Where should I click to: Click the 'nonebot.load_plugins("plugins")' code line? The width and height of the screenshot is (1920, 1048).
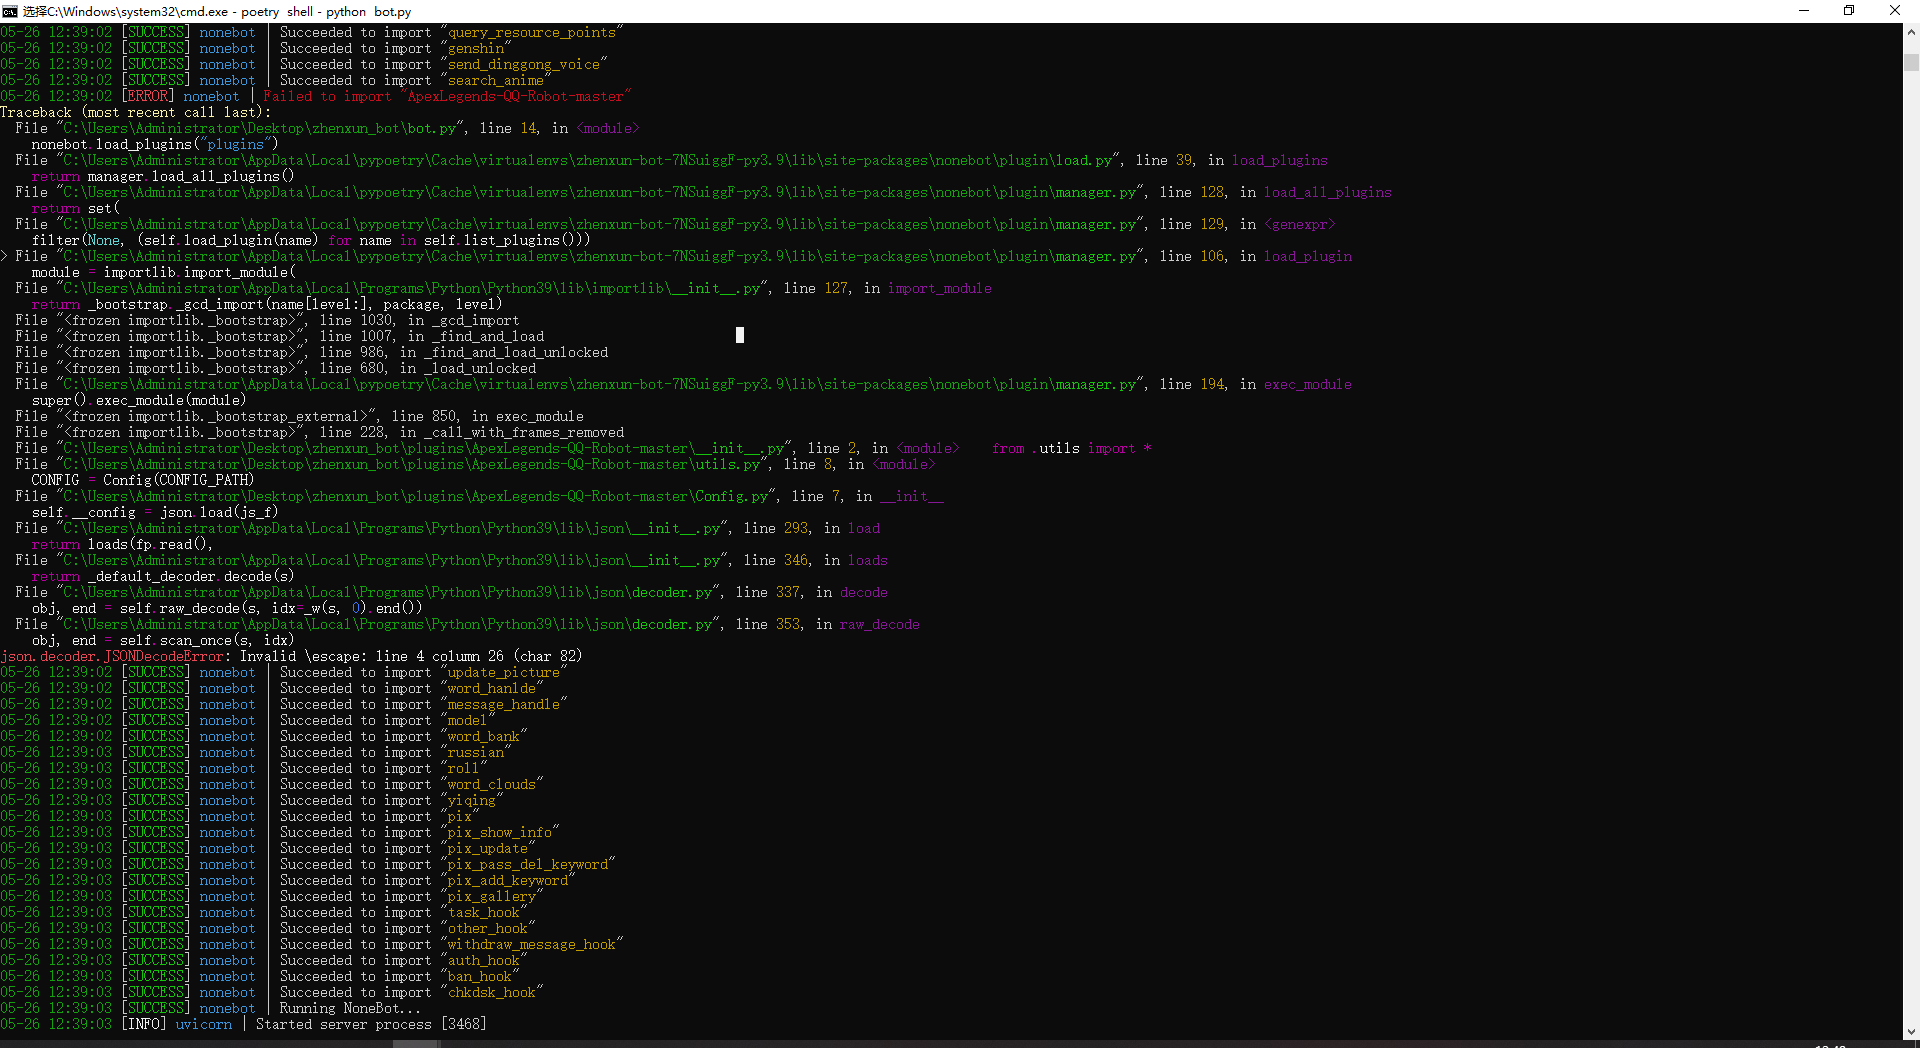(x=155, y=144)
